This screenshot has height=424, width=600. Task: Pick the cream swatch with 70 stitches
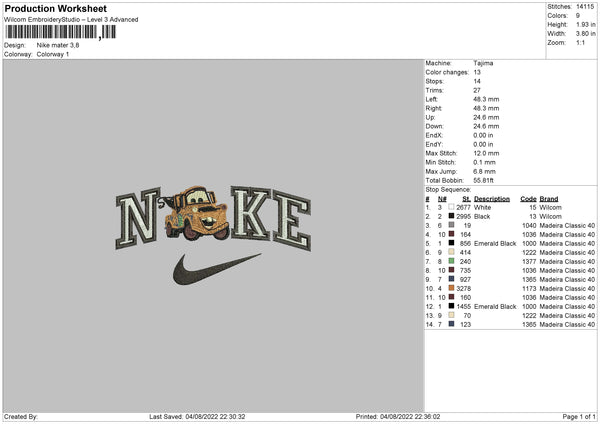click(451, 315)
